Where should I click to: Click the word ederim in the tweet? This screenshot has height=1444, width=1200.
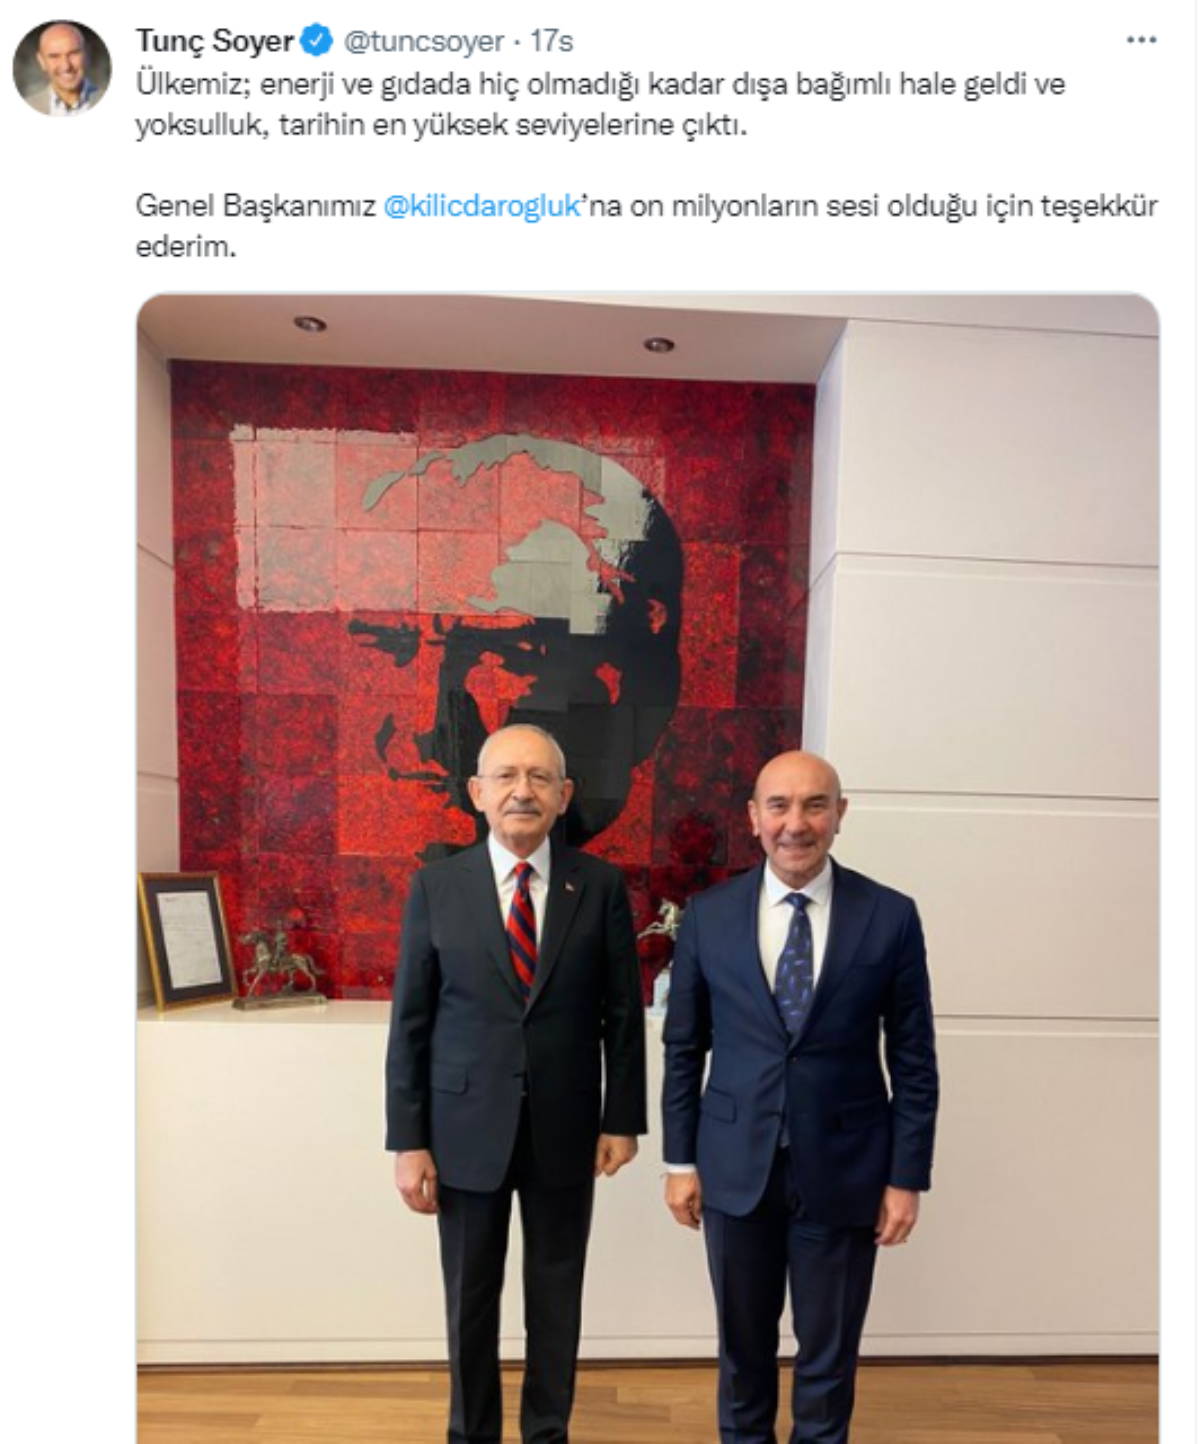tap(185, 247)
